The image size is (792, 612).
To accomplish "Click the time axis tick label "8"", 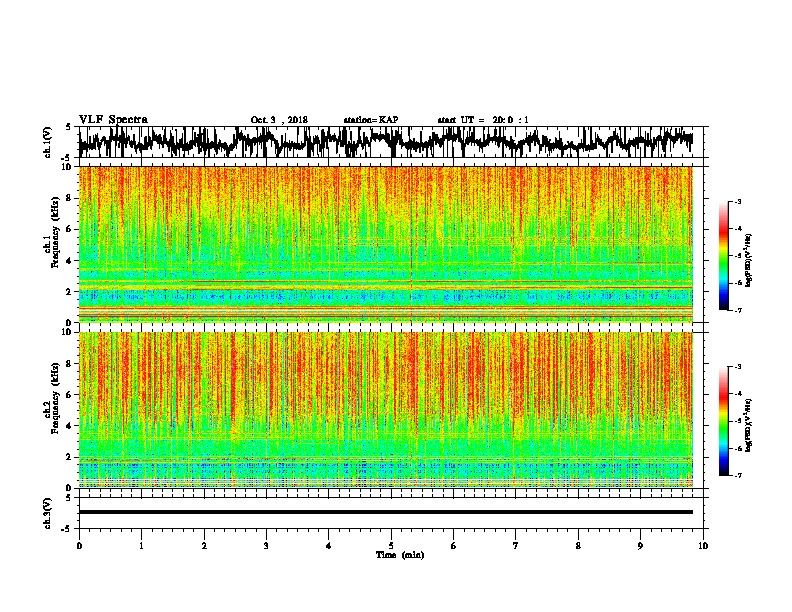I will tap(578, 546).
